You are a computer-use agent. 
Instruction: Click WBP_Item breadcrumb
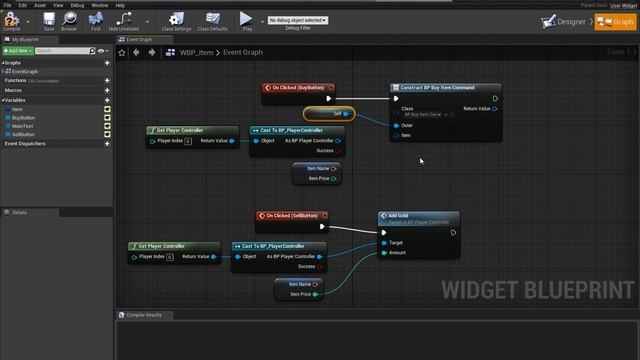click(196, 53)
